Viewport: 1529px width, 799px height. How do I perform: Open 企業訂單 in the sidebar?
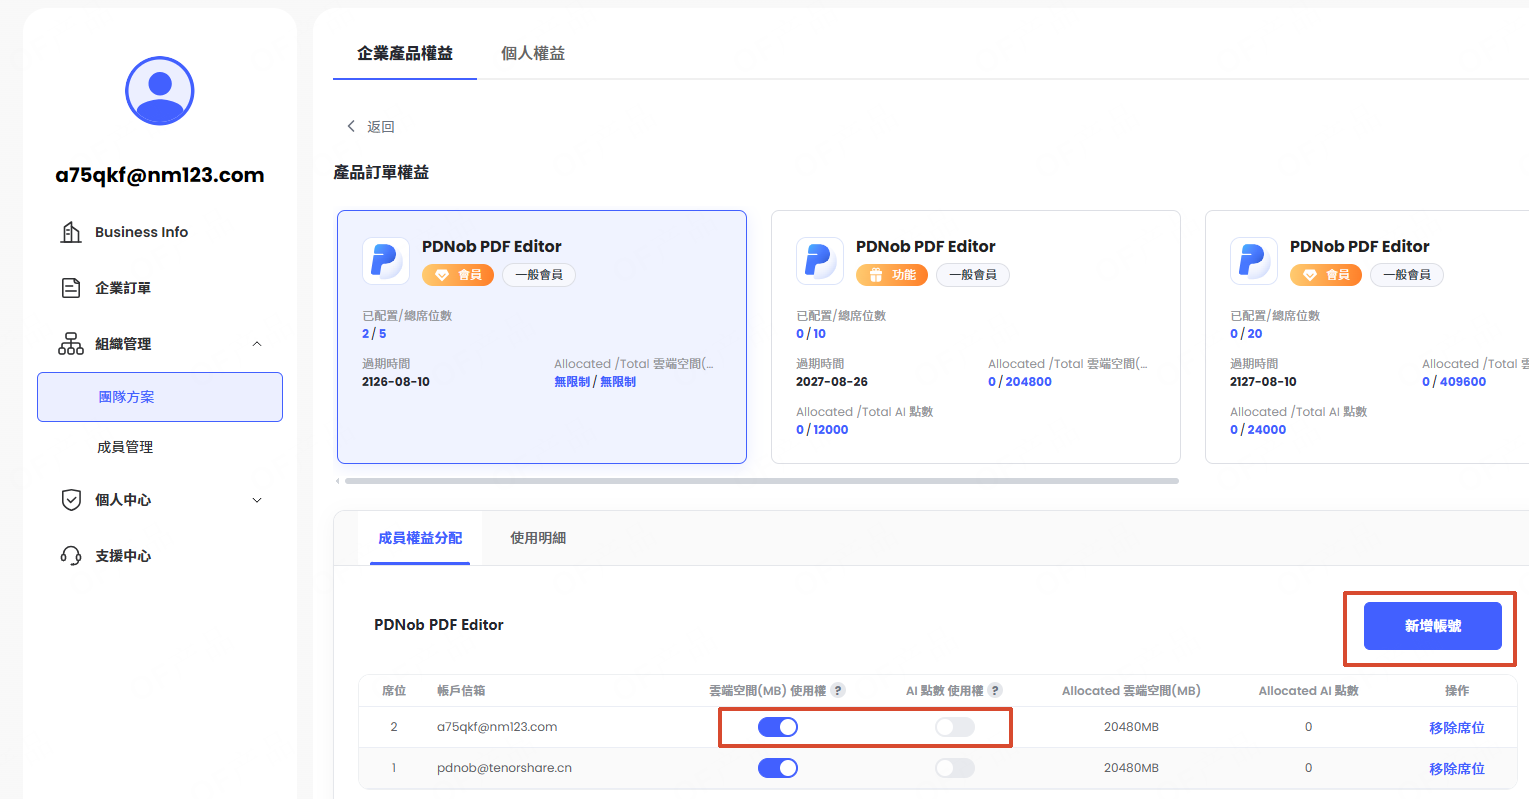123,288
